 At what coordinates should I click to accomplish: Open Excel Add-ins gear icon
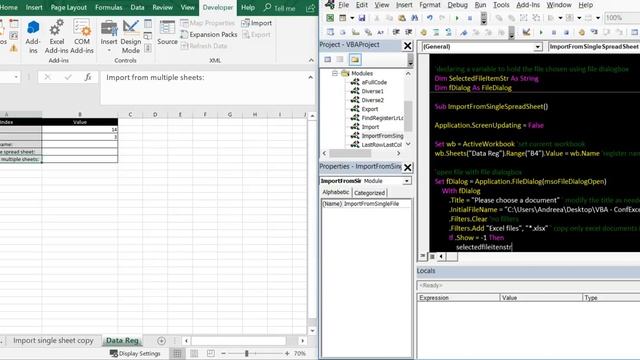pos(57,37)
